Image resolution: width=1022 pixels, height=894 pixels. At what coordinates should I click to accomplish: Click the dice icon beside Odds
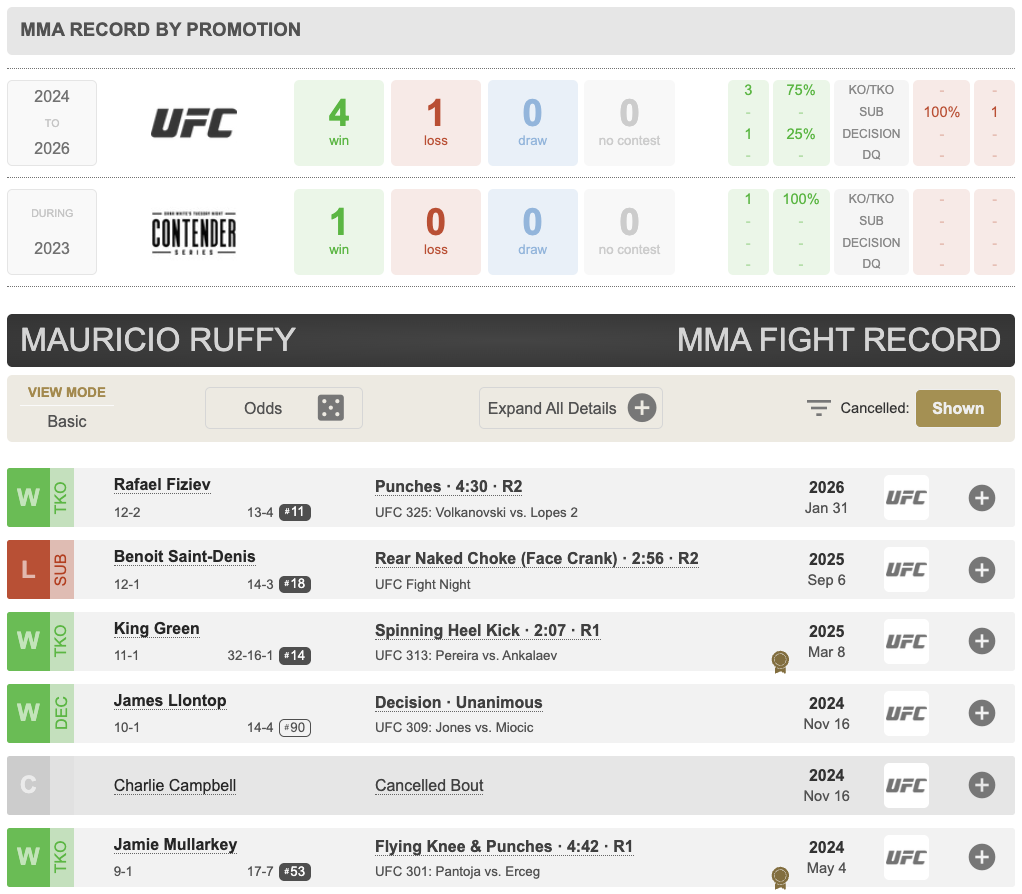[x=330, y=408]
